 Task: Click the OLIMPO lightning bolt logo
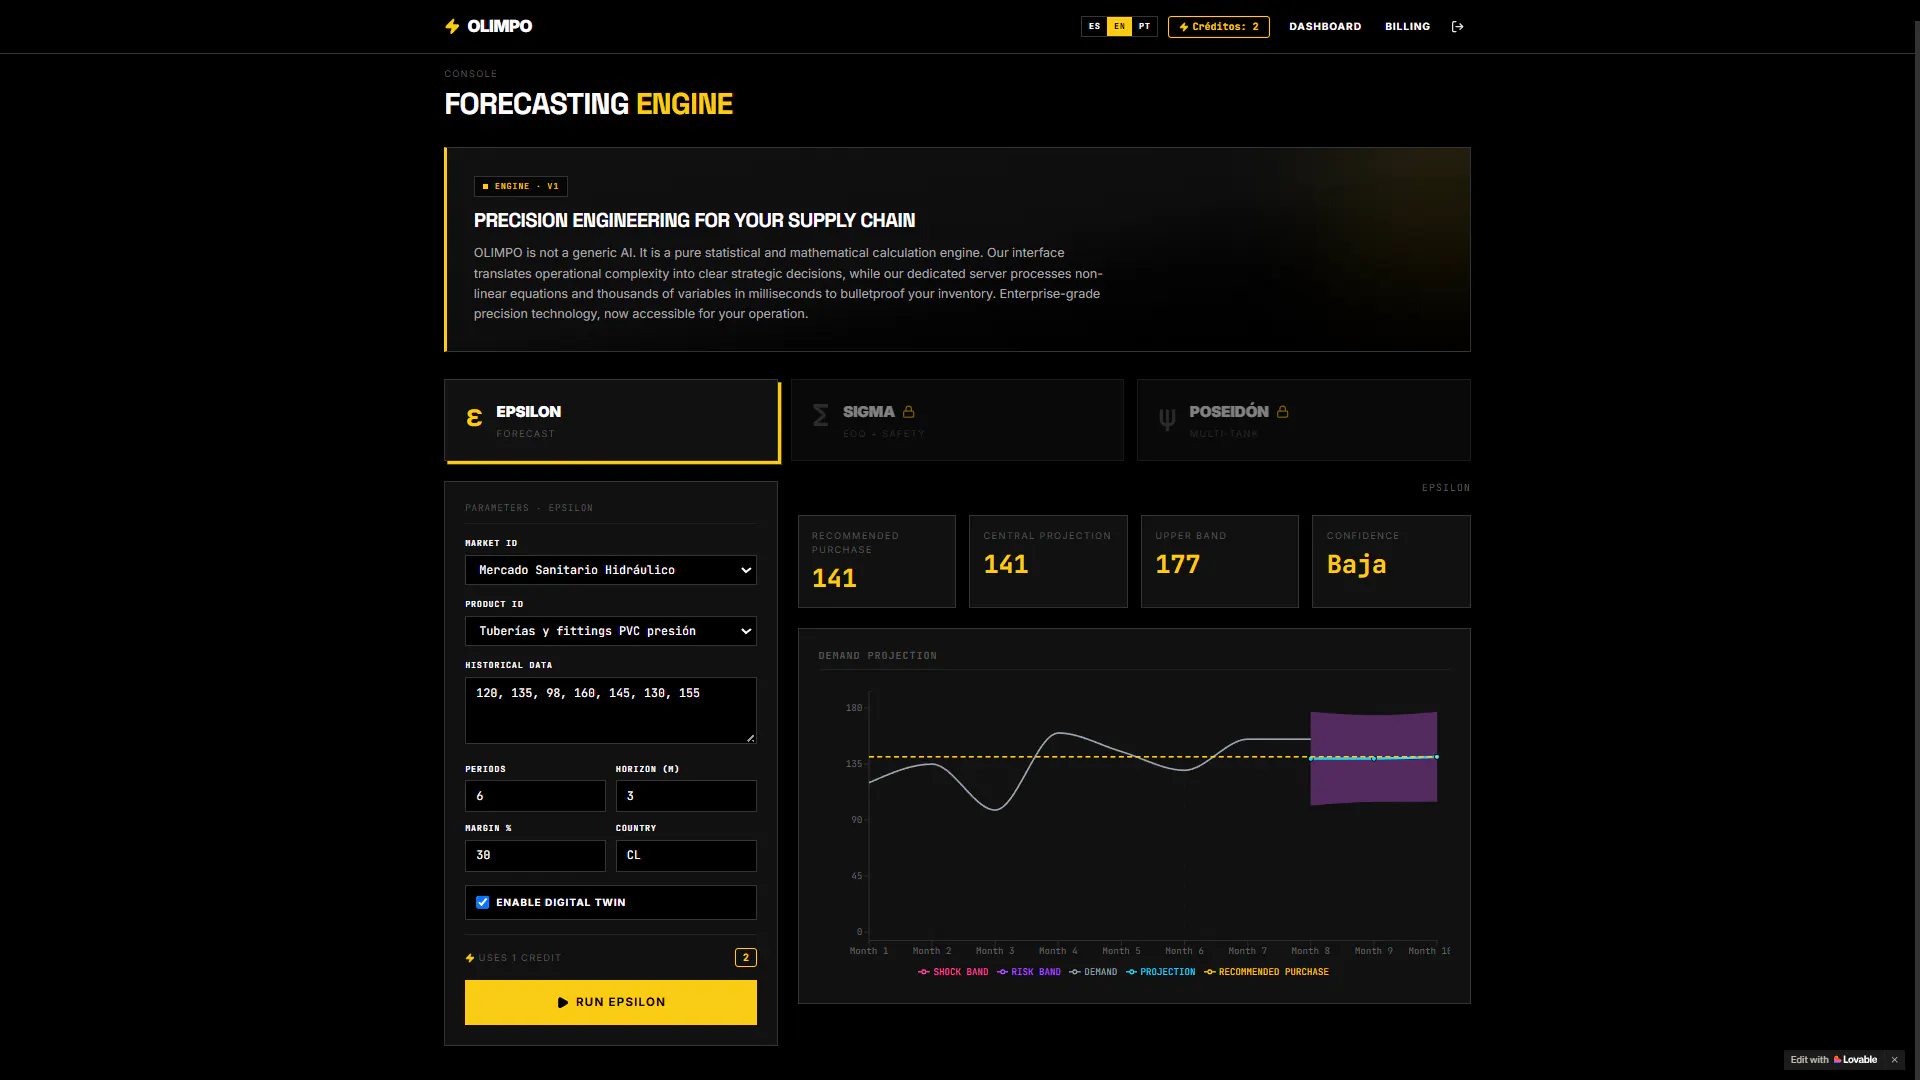point(452,26)
